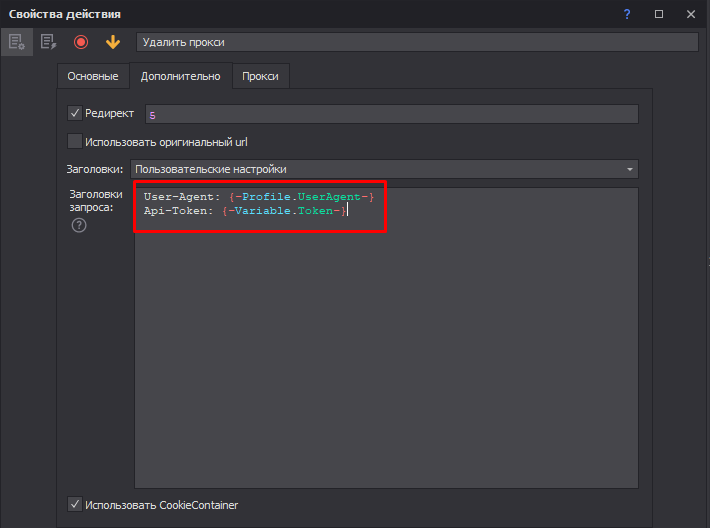Click the redirect count field showing 5
710x528 pixels.
pos(391,114)
